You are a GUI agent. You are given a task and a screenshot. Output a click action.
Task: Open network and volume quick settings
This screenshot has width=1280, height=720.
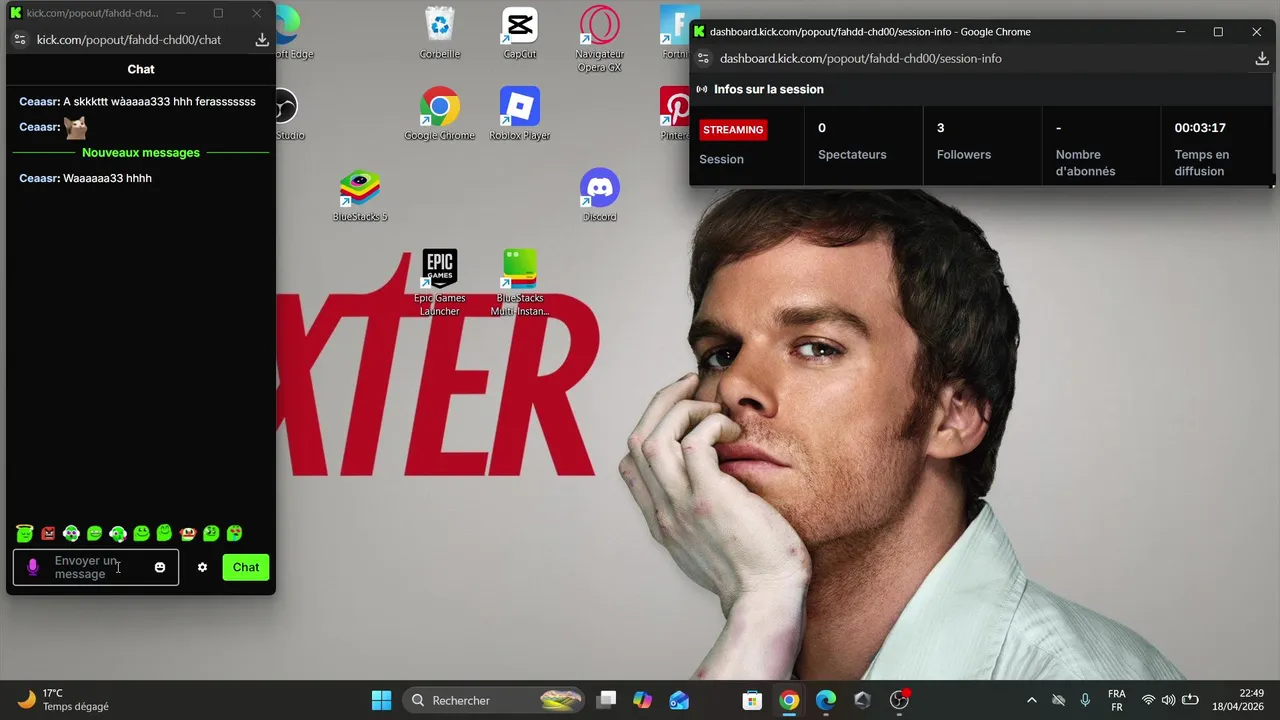pos(1169,700)
